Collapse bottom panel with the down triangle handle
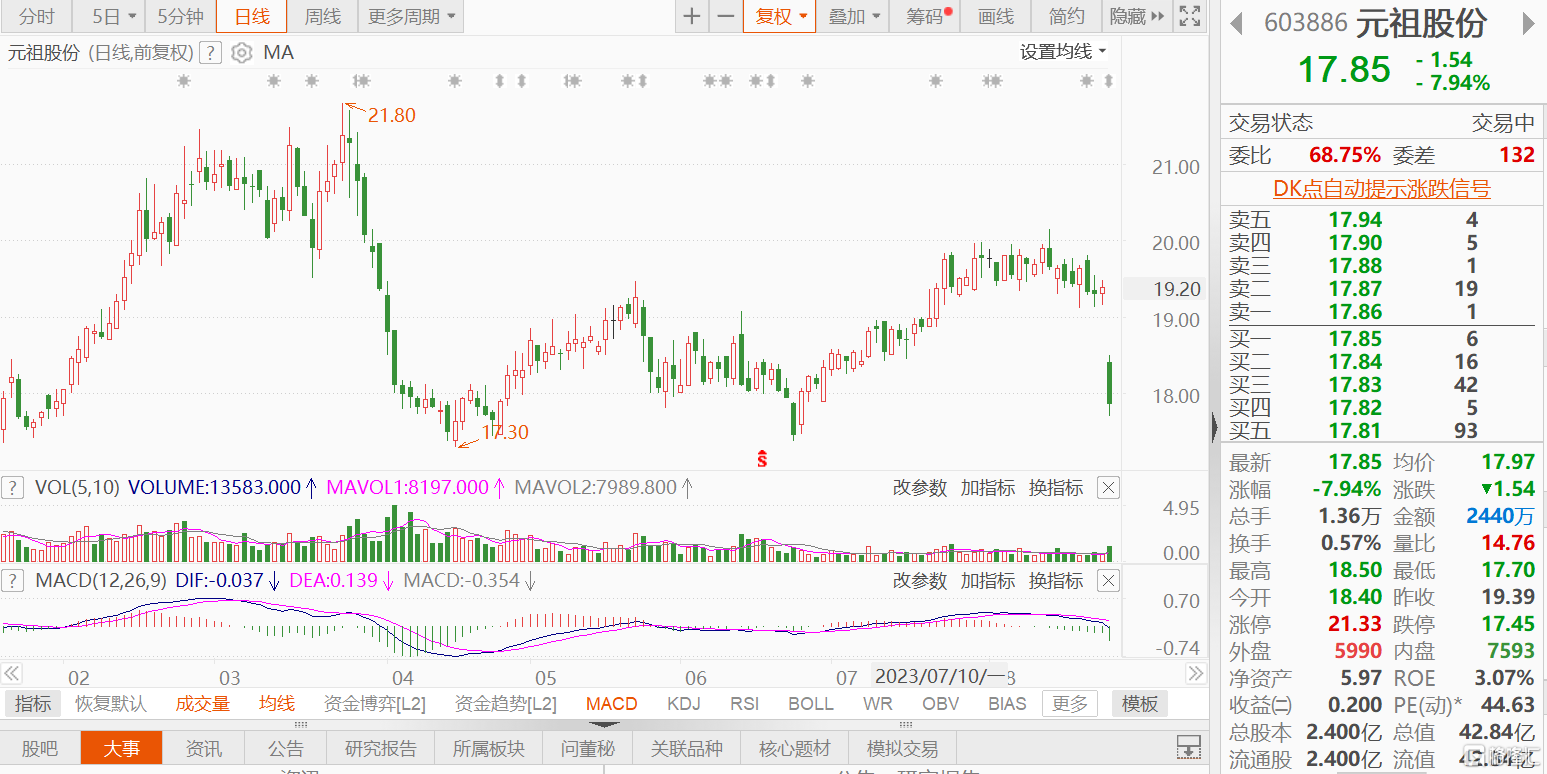 [x=605, y=723]
